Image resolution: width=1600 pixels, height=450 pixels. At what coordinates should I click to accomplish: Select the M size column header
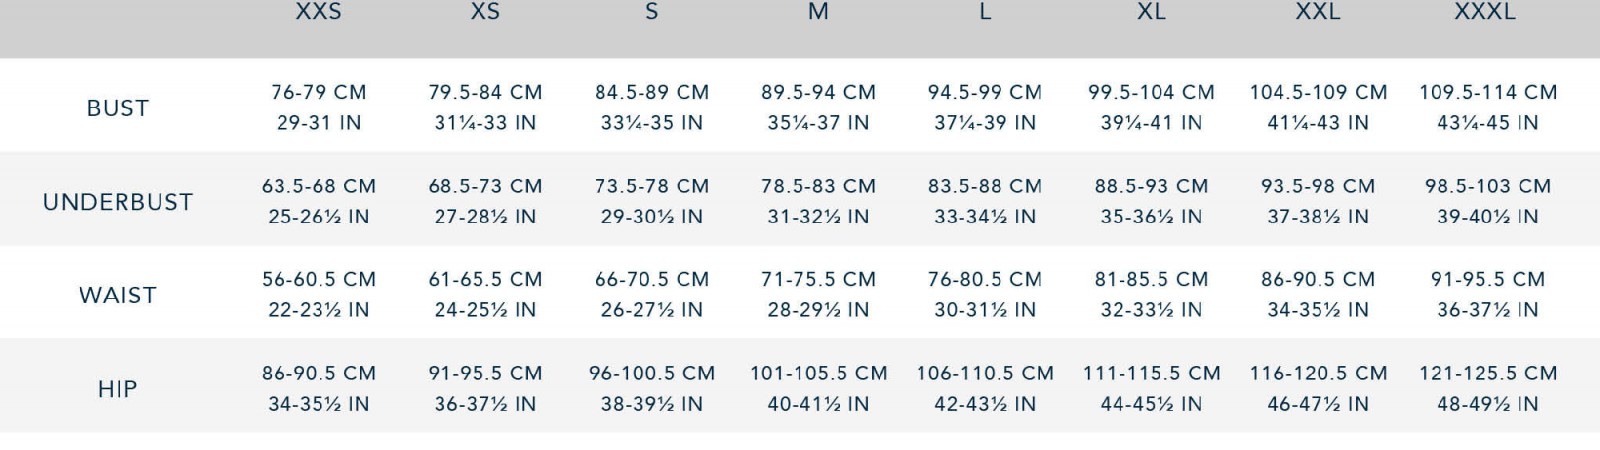(x=818, y=12)
